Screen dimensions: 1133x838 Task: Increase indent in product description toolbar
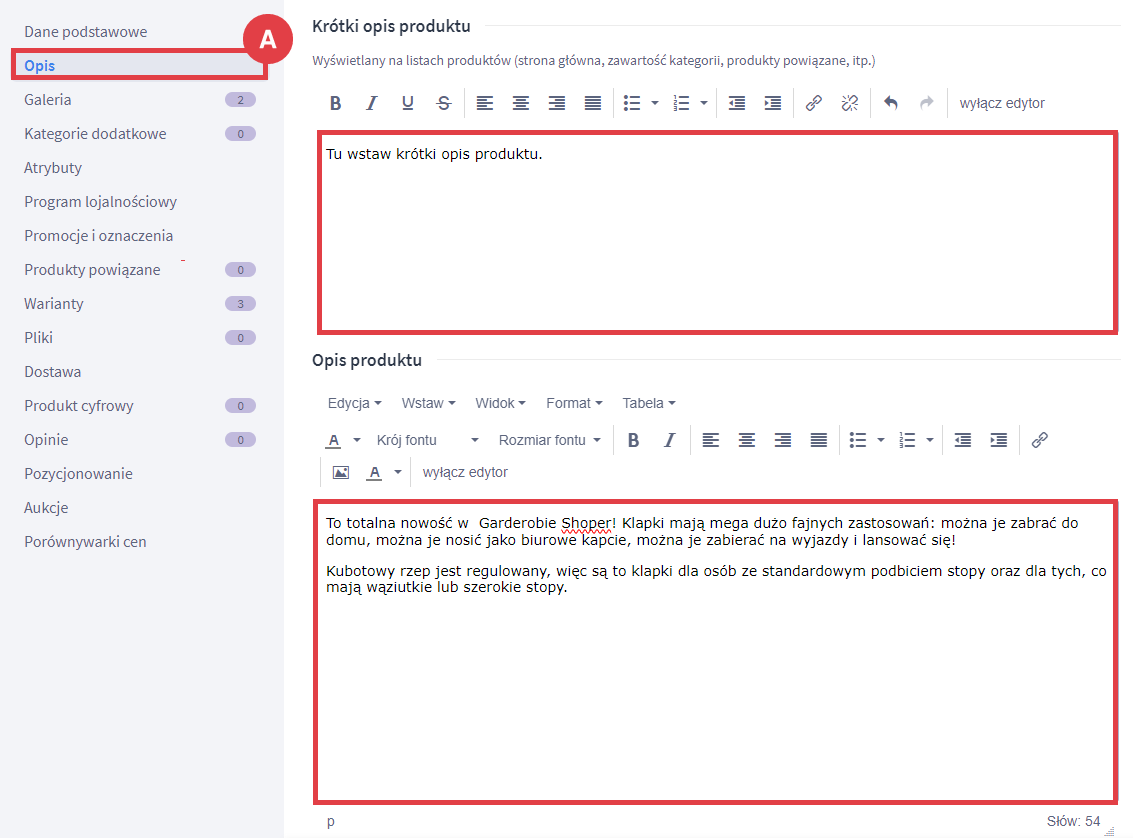coord(999,440)
